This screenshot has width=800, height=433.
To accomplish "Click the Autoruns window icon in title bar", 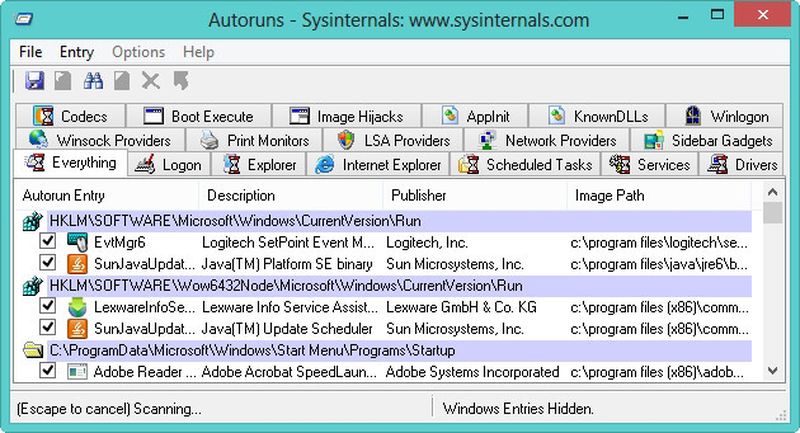I will (23, 19).
